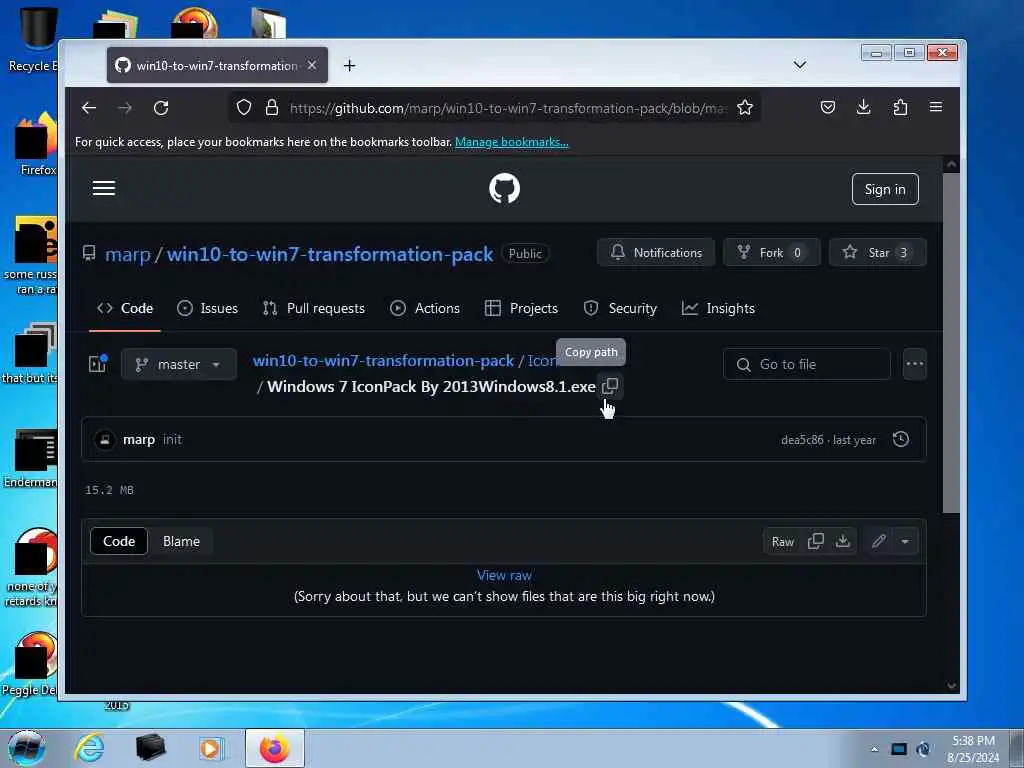Open the Pull requests tab

tap(313, 308)
